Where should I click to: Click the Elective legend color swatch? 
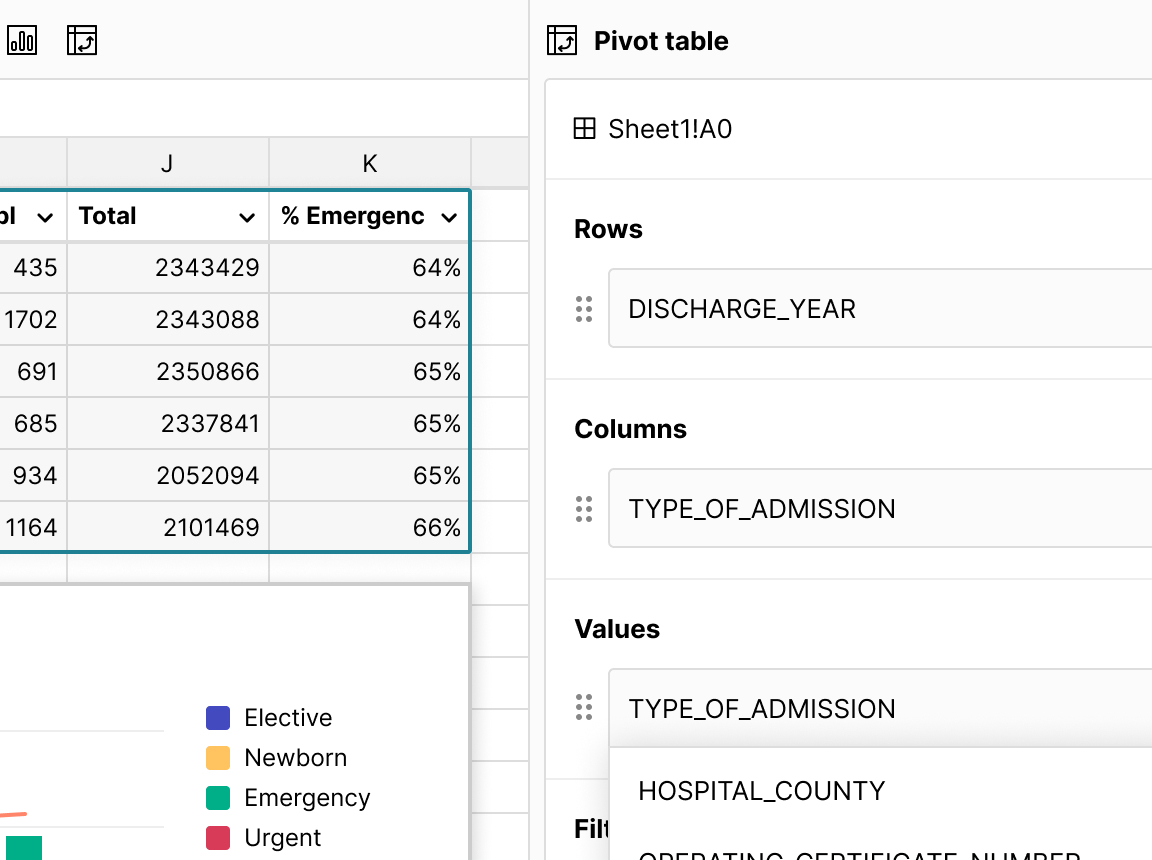pos(218,718)
